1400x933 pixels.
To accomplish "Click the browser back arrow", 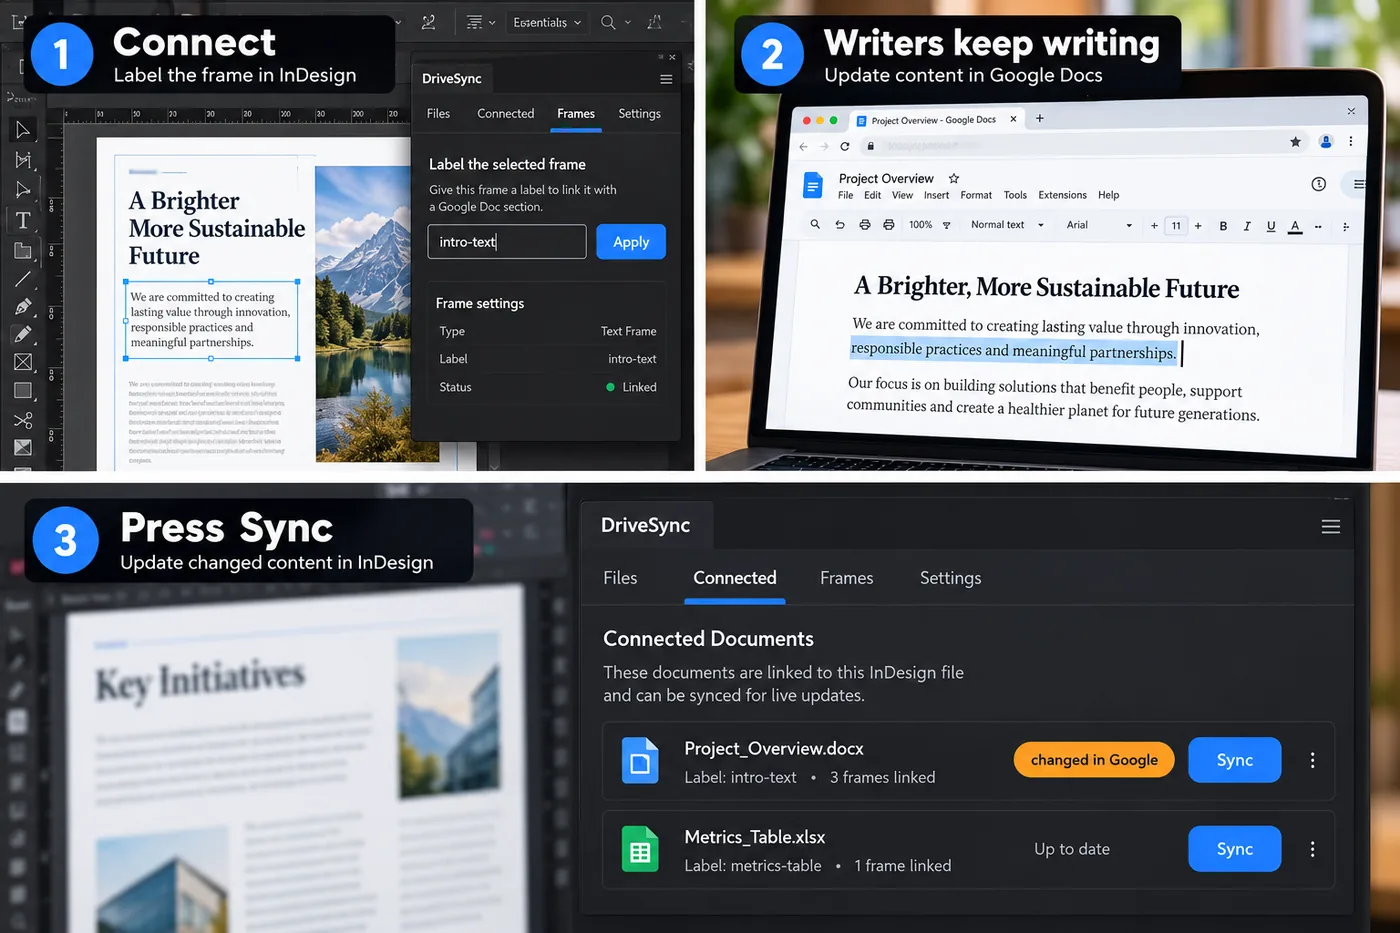I will [x=803, y=146].
